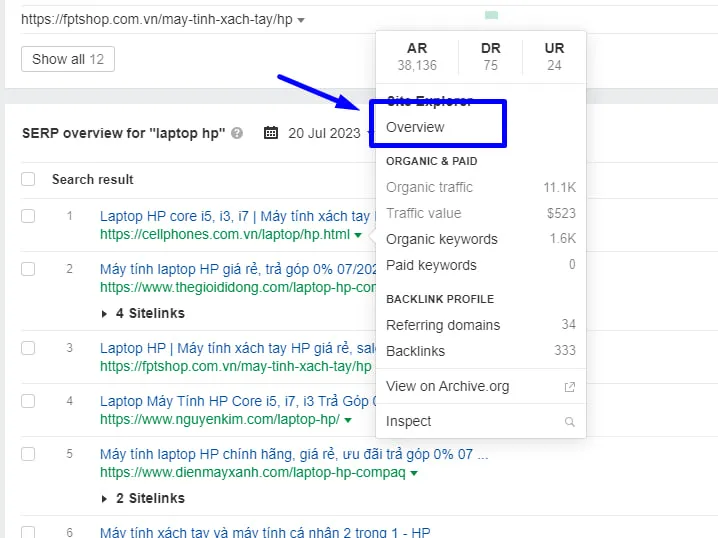Open dropdown arrow after dienmayxanh.com URL
The image size is (718, 538).
414,473
